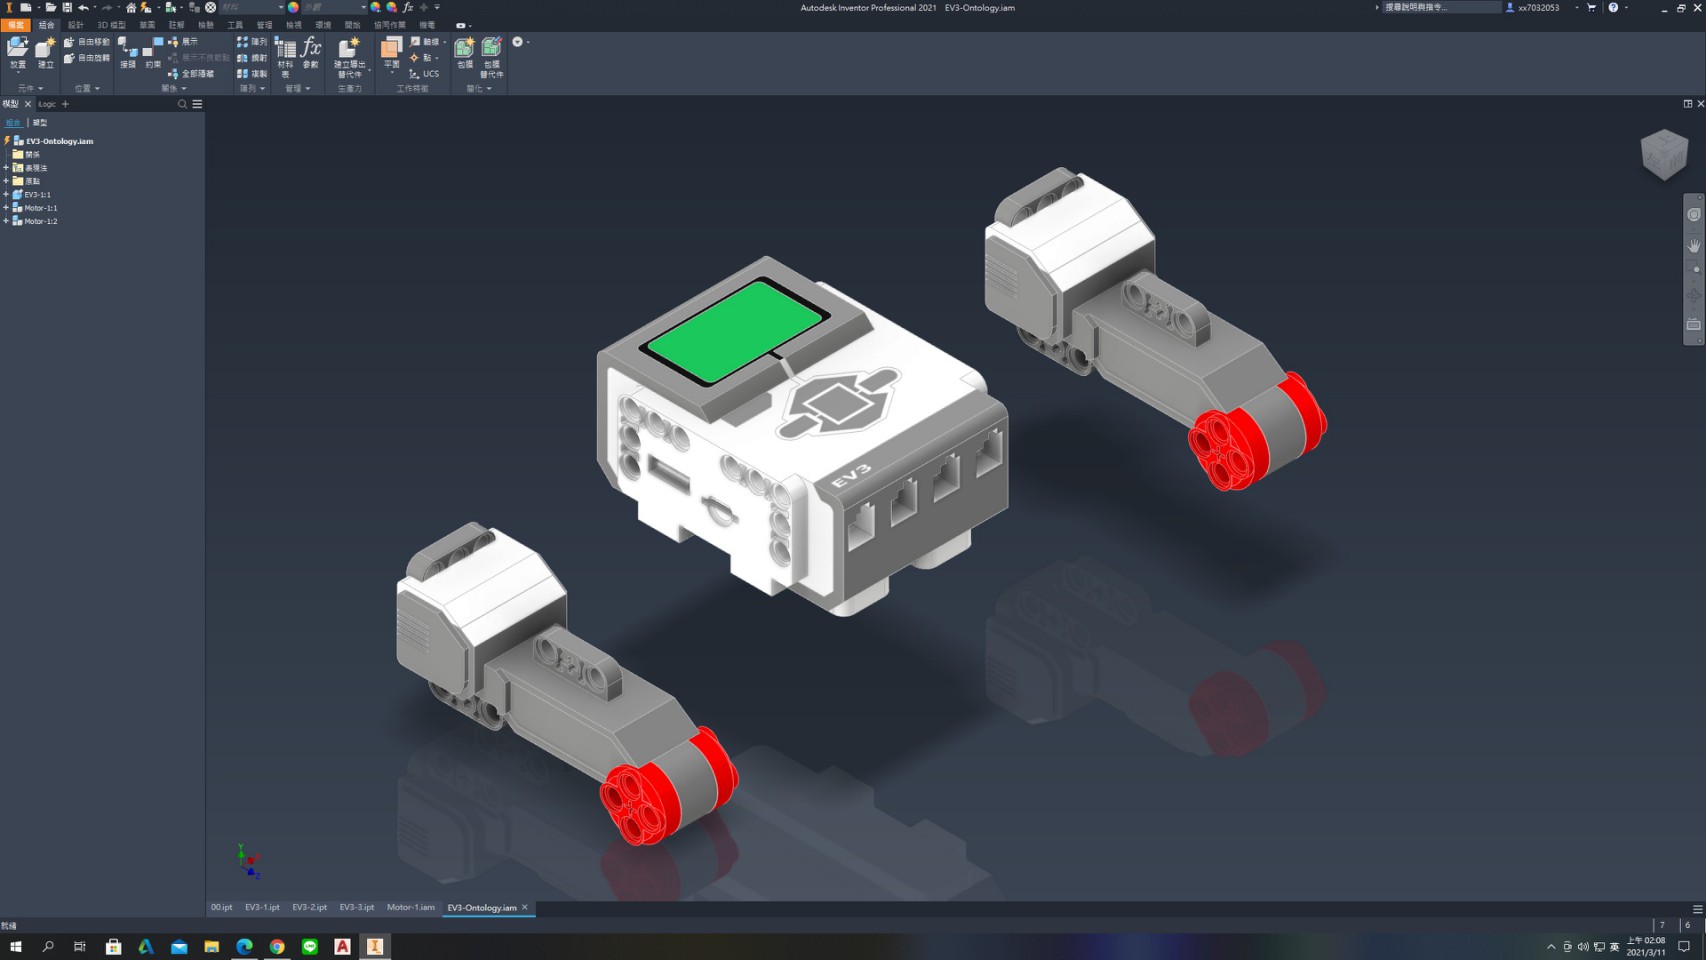Select the Free Move (自由移動) tool
Viewport: 1706px width, 960px height.
coord(86,42)
